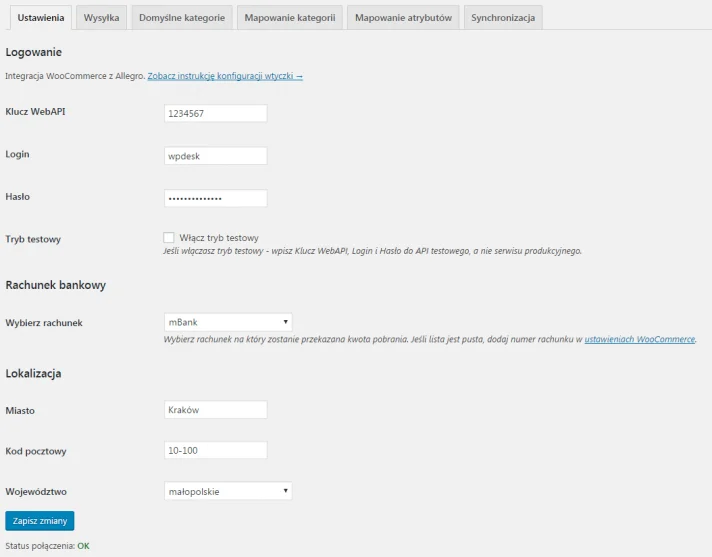Switch to the Ustawienia tab
Viewport: 712px width, 557px height.
click(40, 18)
